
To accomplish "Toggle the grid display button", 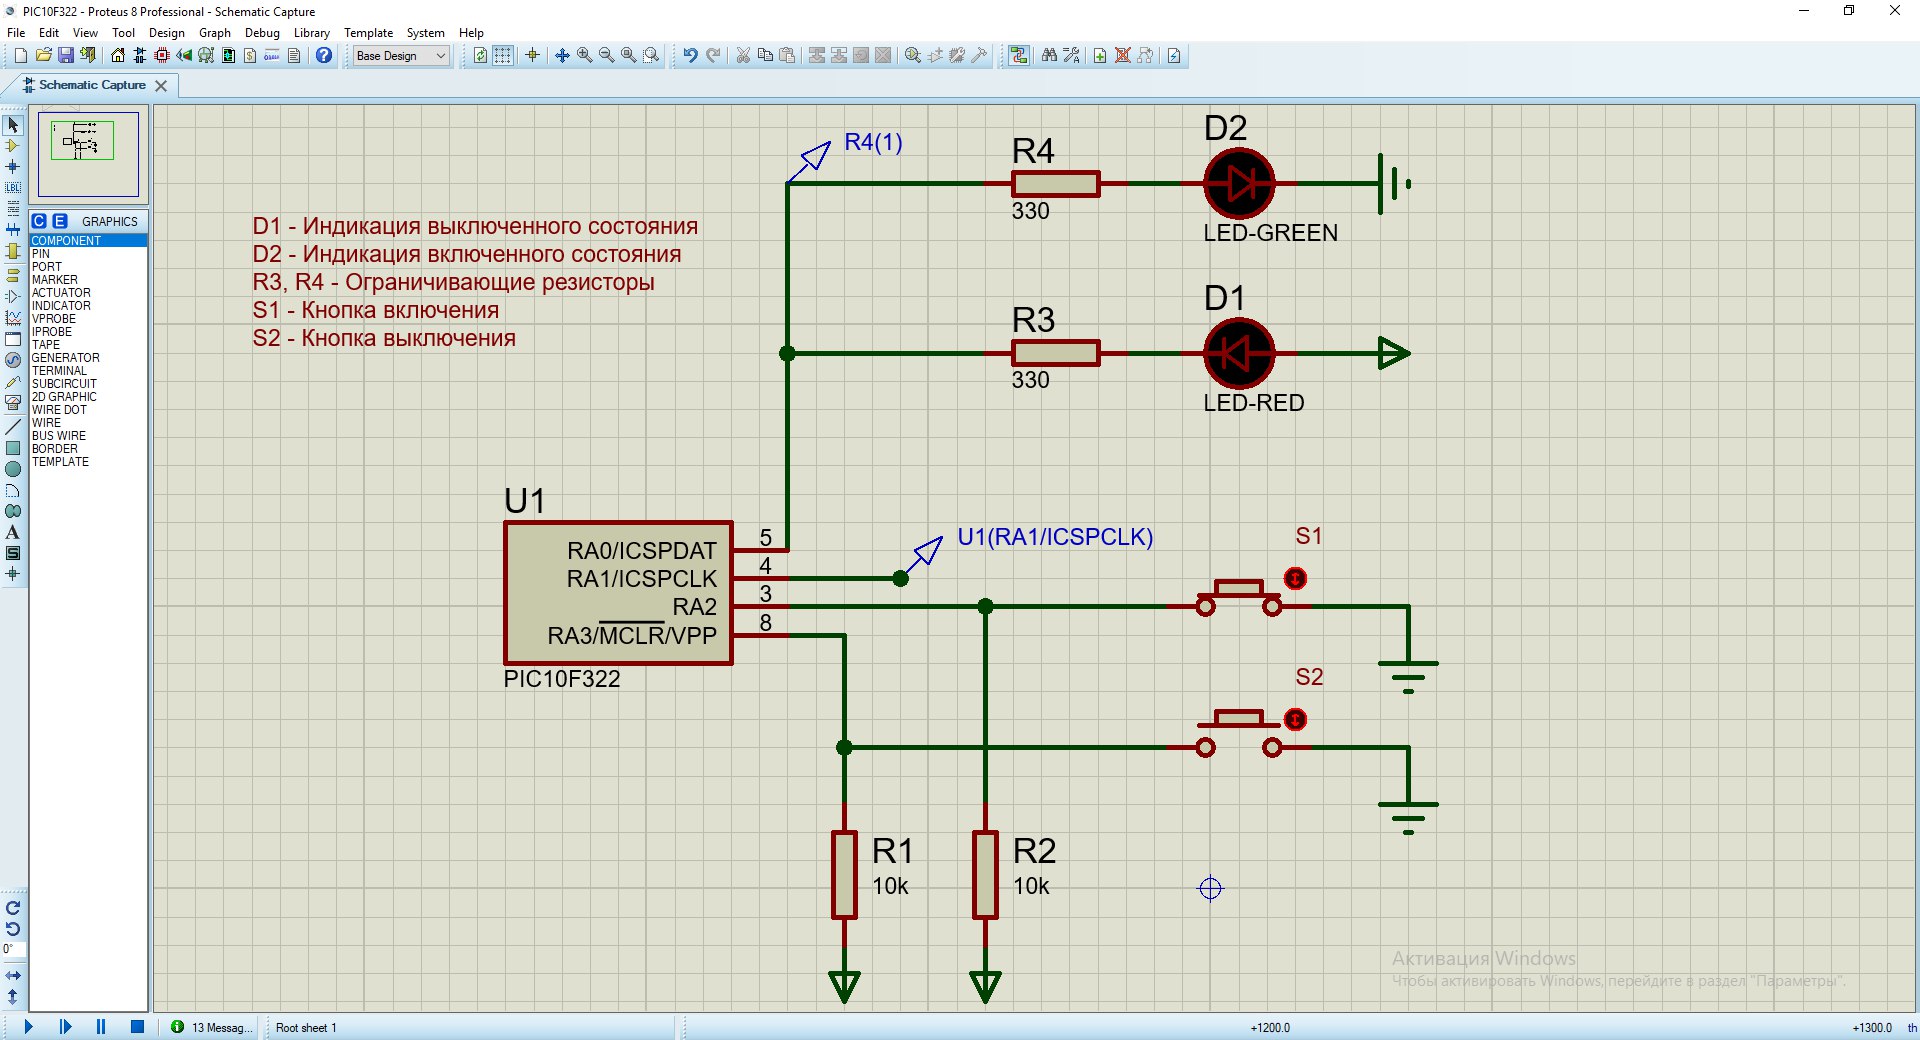I will point(503,56).
